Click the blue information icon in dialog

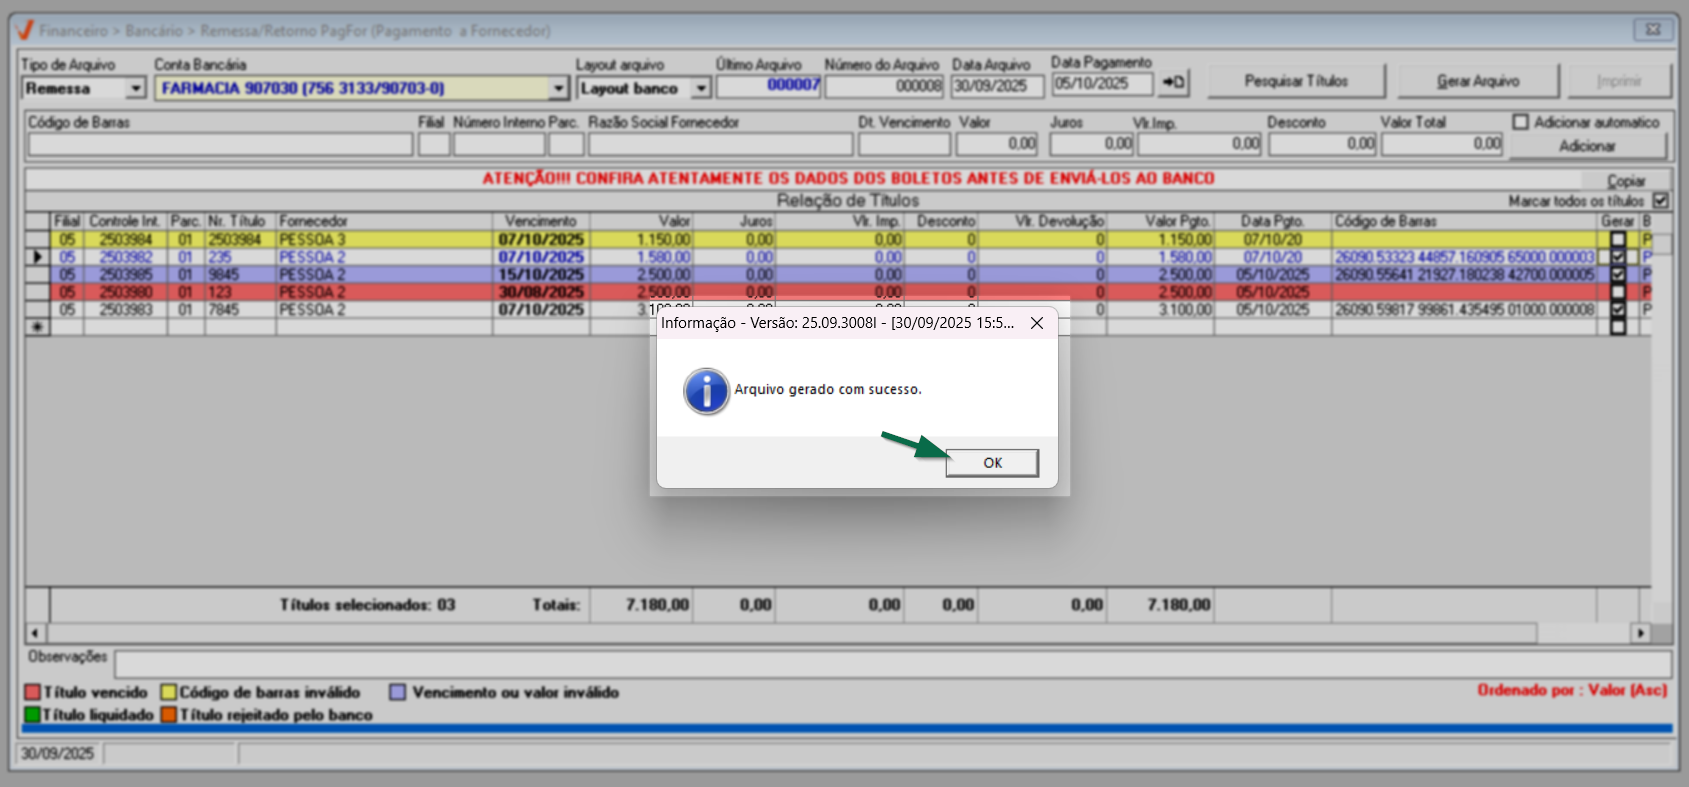point(706,391)
